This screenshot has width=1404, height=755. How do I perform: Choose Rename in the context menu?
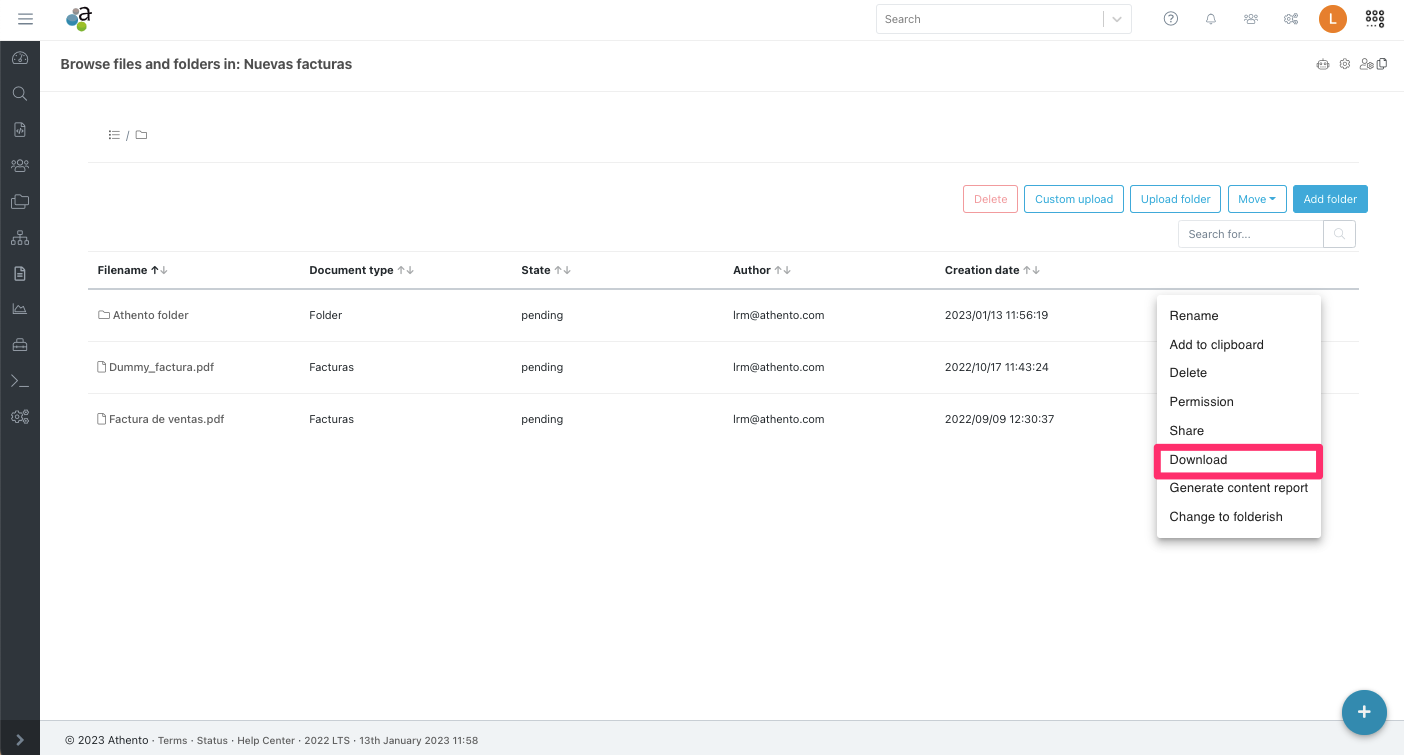(1193, 316)
